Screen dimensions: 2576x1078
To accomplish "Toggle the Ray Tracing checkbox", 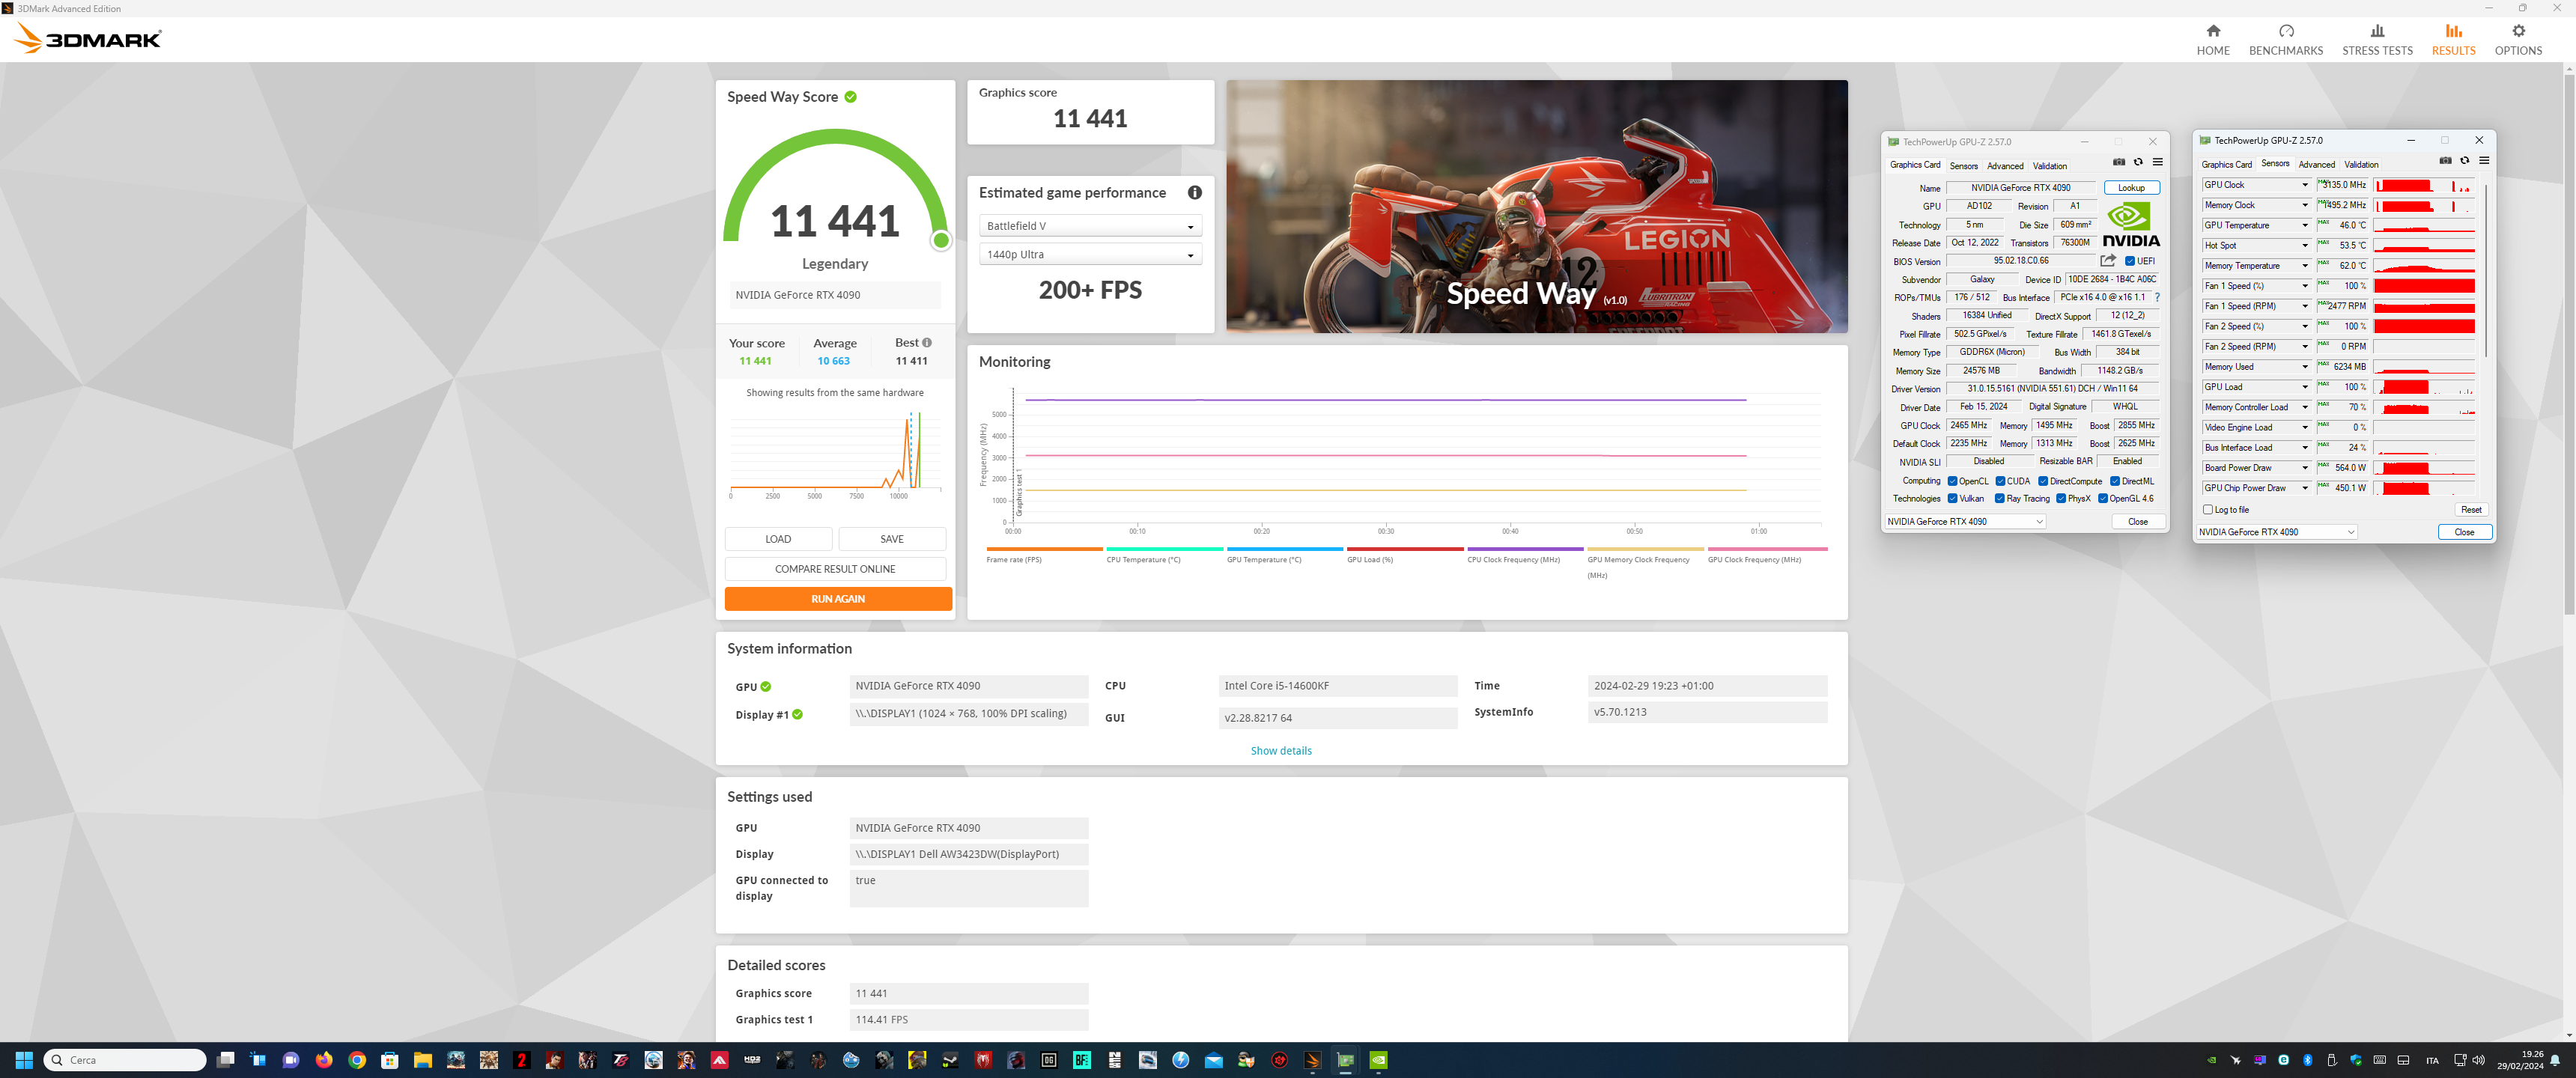I will (x=1999, y=499).
